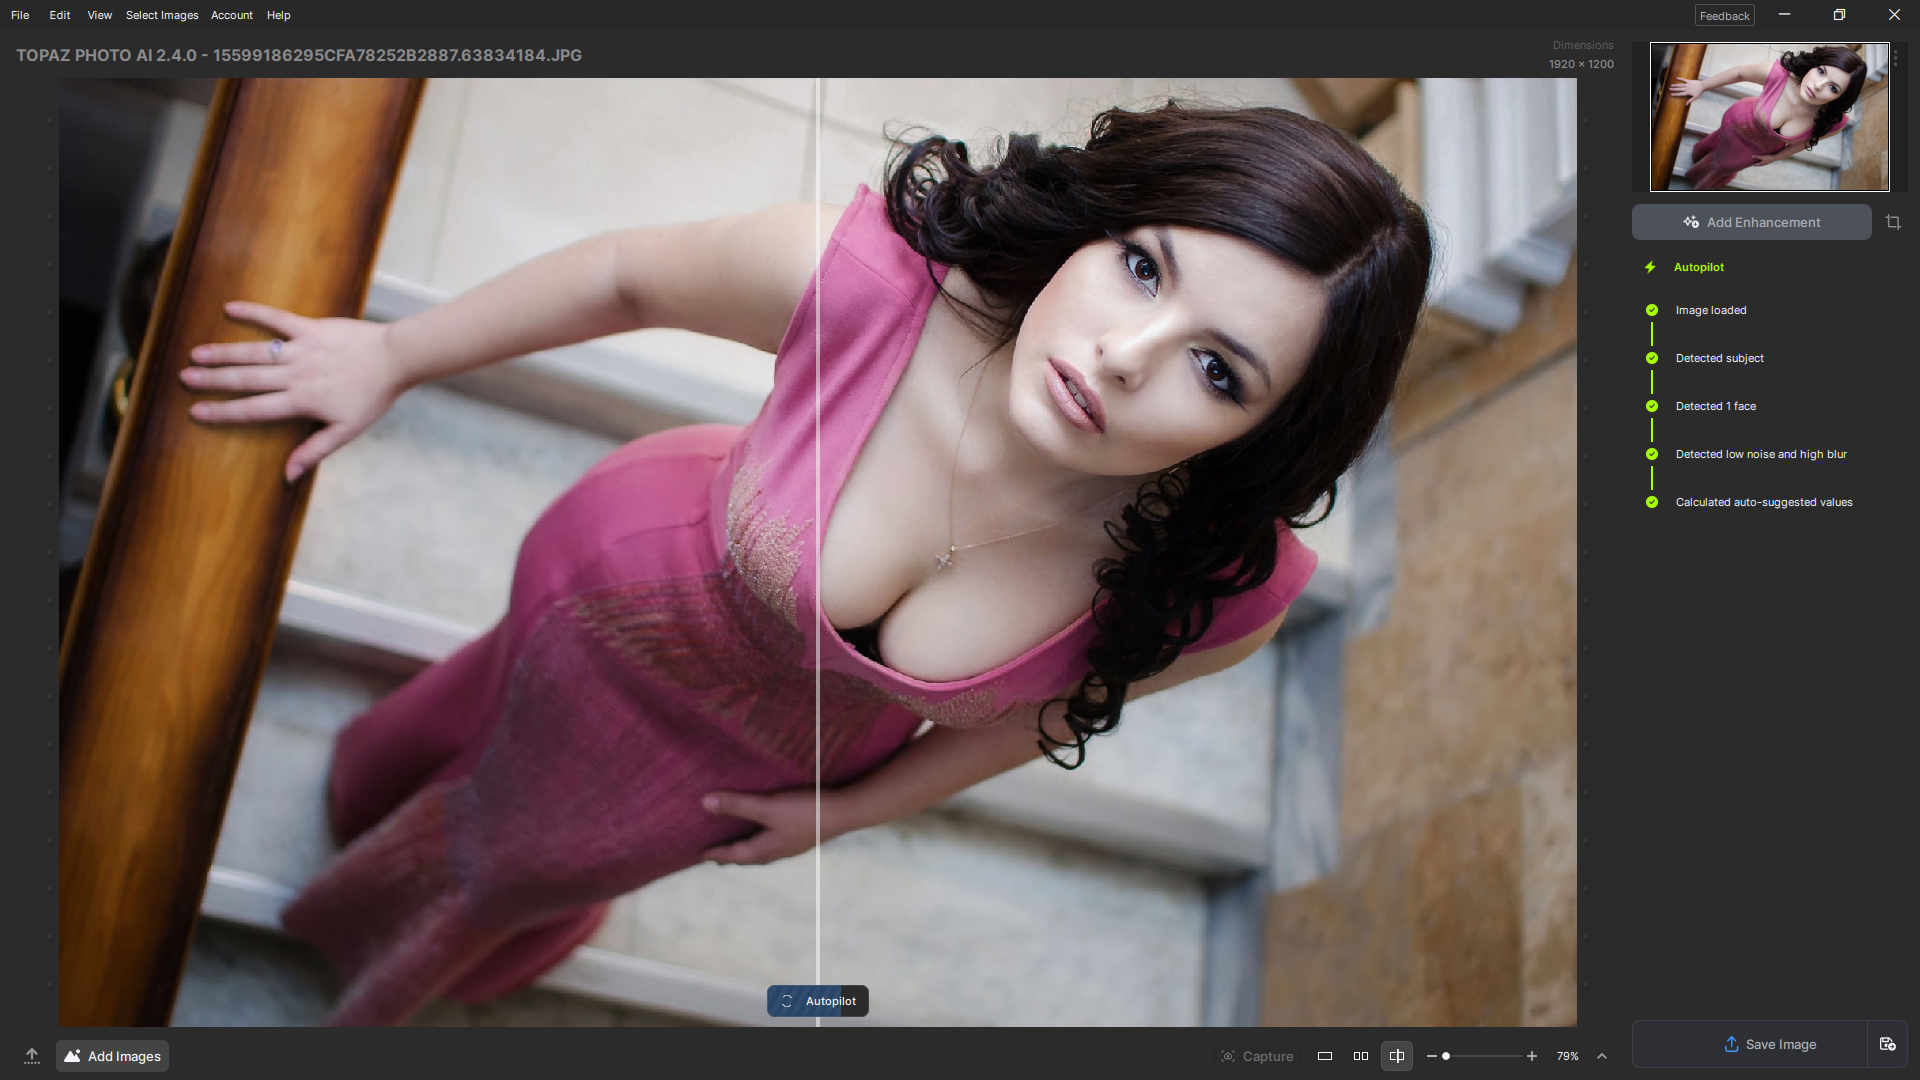Open the View menu

tap(99, 15)
